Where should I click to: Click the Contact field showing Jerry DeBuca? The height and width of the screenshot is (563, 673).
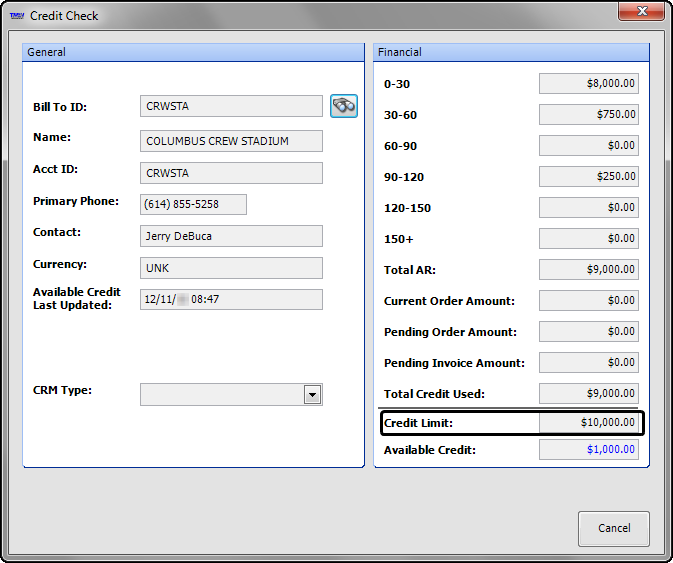[231, 236]
